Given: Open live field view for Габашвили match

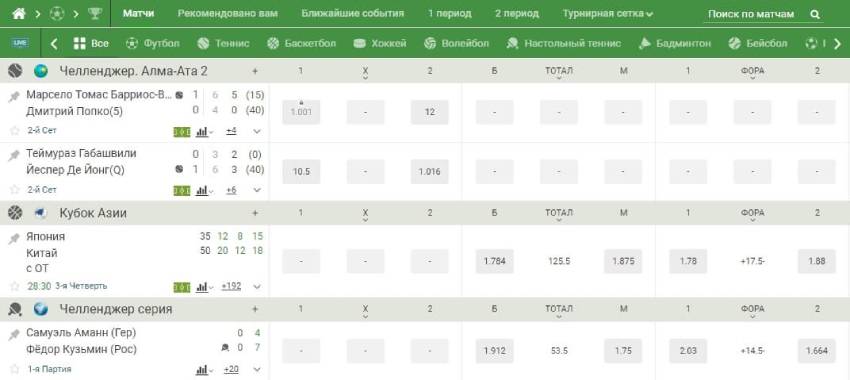Looking at the screenshot, I should [182, 190].
